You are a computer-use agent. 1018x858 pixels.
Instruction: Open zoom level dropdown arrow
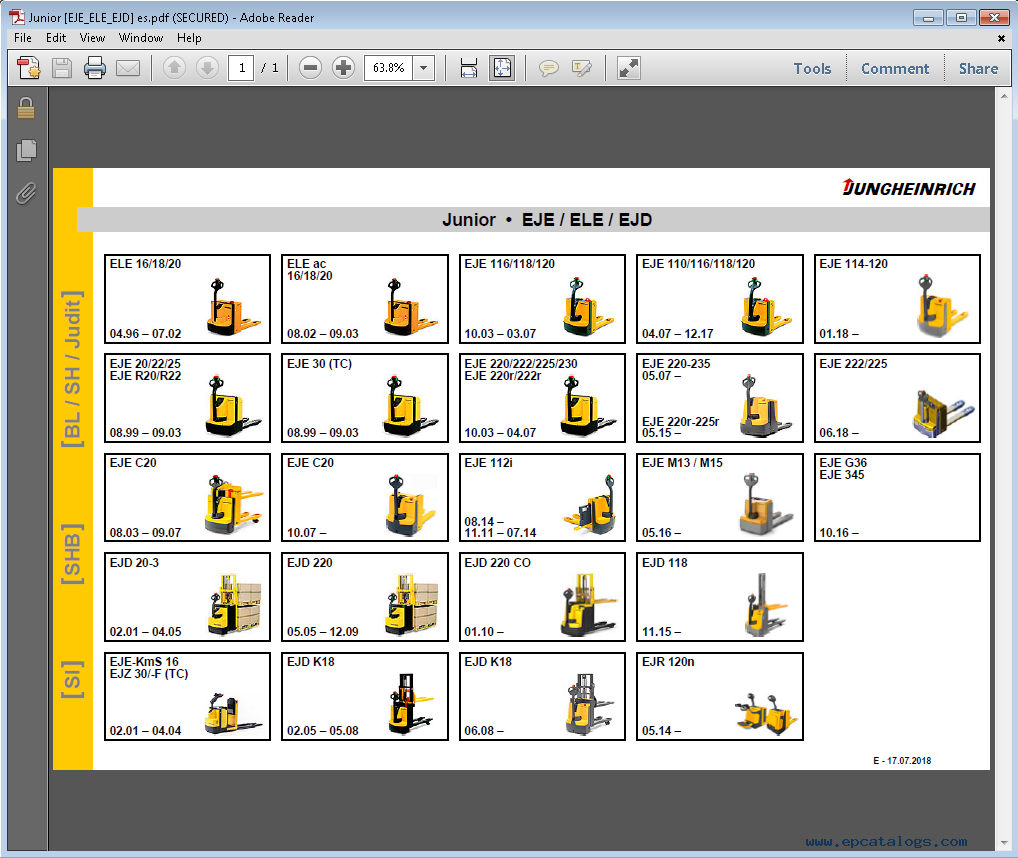tap(424, 67)
